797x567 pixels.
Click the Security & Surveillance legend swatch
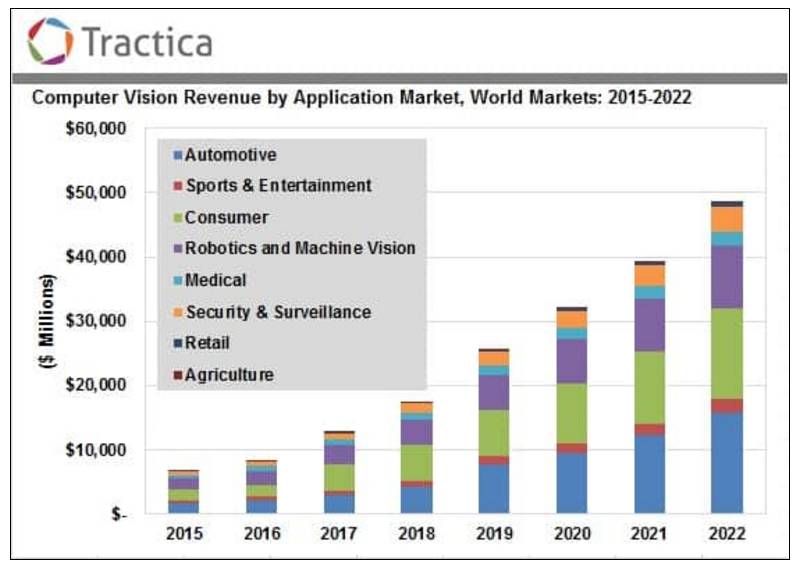click(177, 312)
